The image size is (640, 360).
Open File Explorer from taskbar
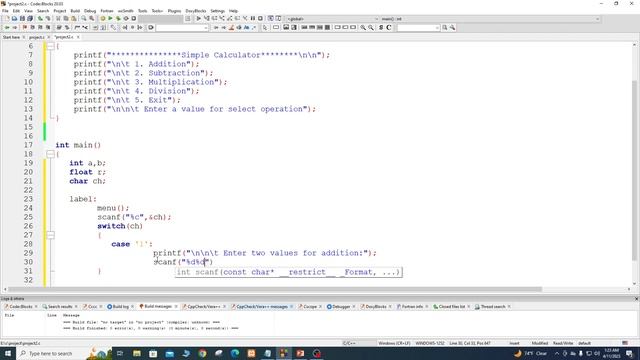point(137,353)
